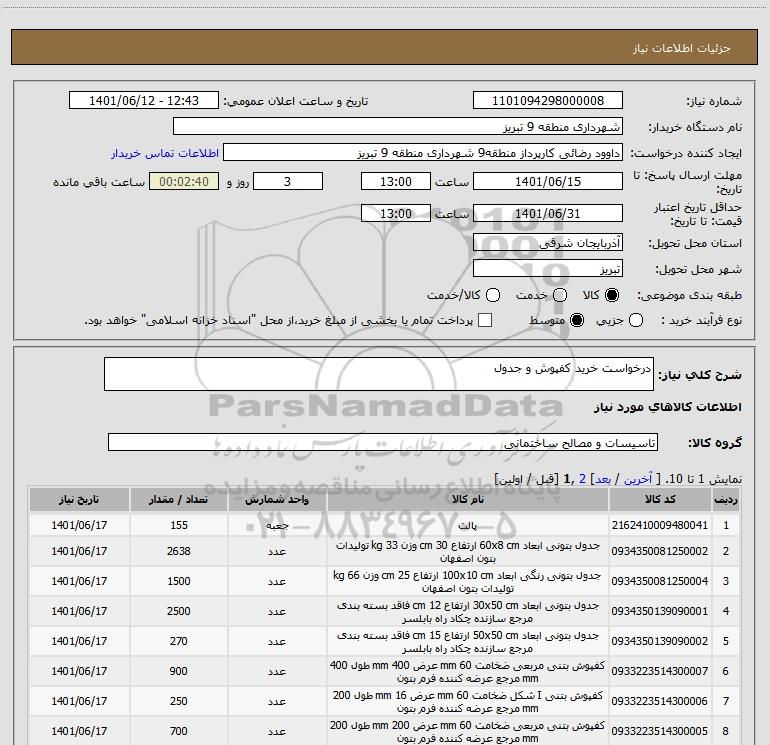
Task: Click buyer organization field شهرداری منطقه 9 تبریز
Action: [398, 127]
